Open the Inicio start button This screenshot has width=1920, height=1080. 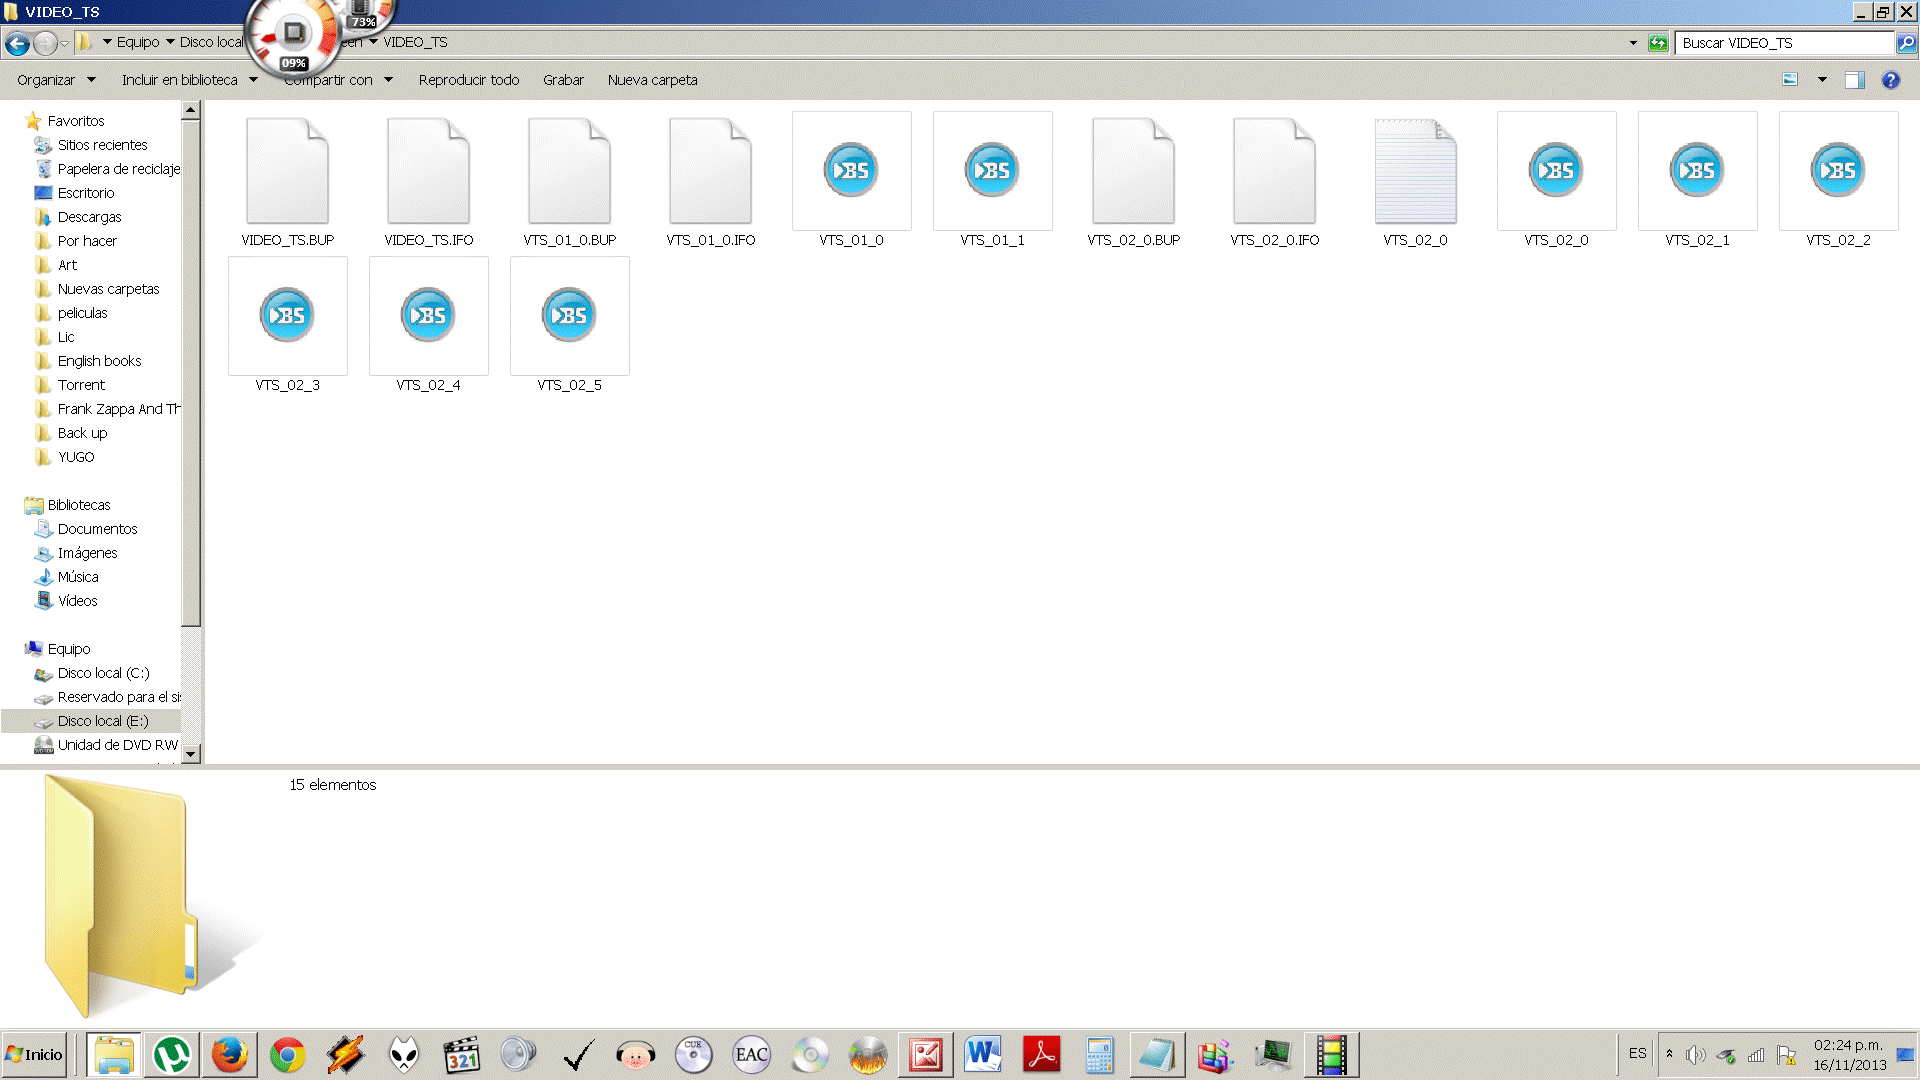tap(34, 1055)
